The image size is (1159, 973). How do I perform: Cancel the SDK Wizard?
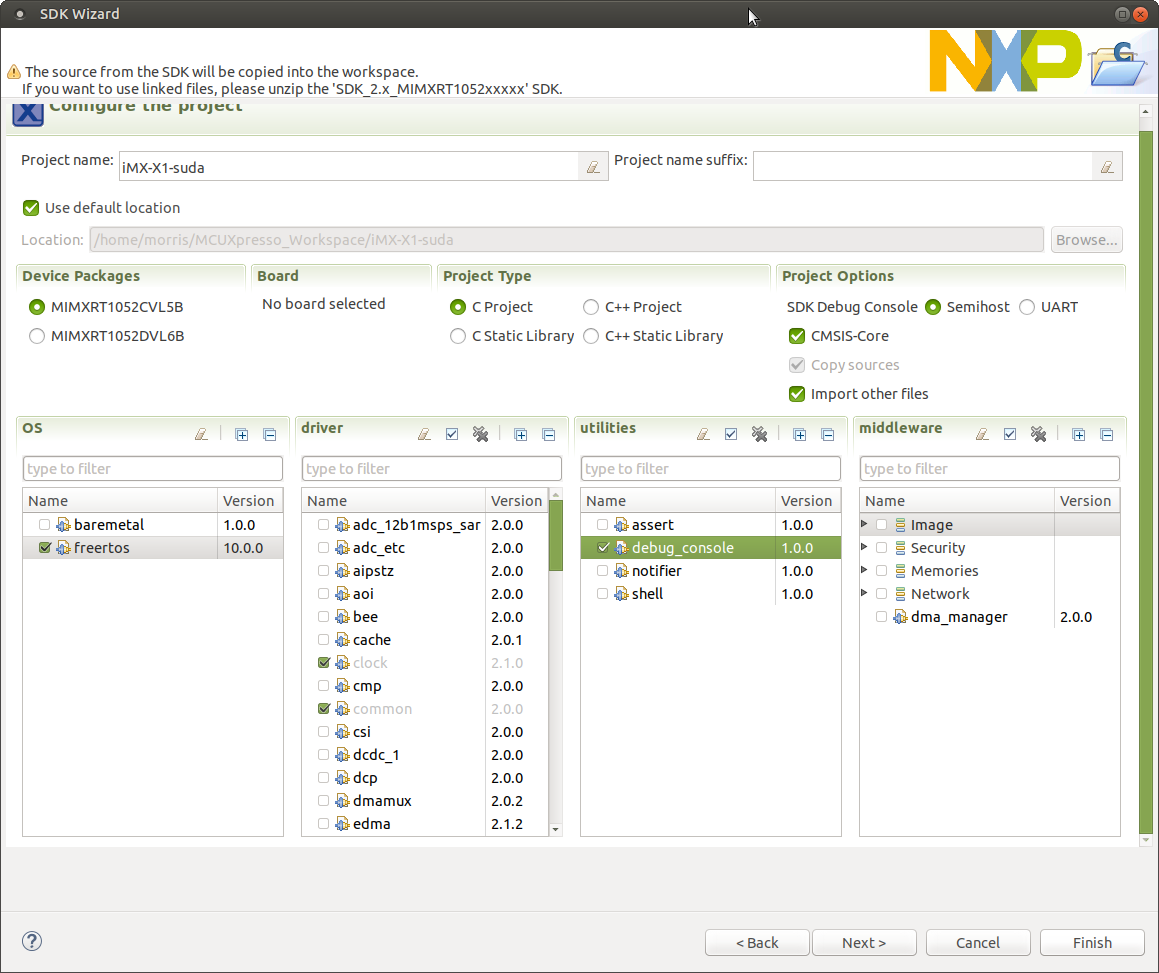tap(978, 943)
